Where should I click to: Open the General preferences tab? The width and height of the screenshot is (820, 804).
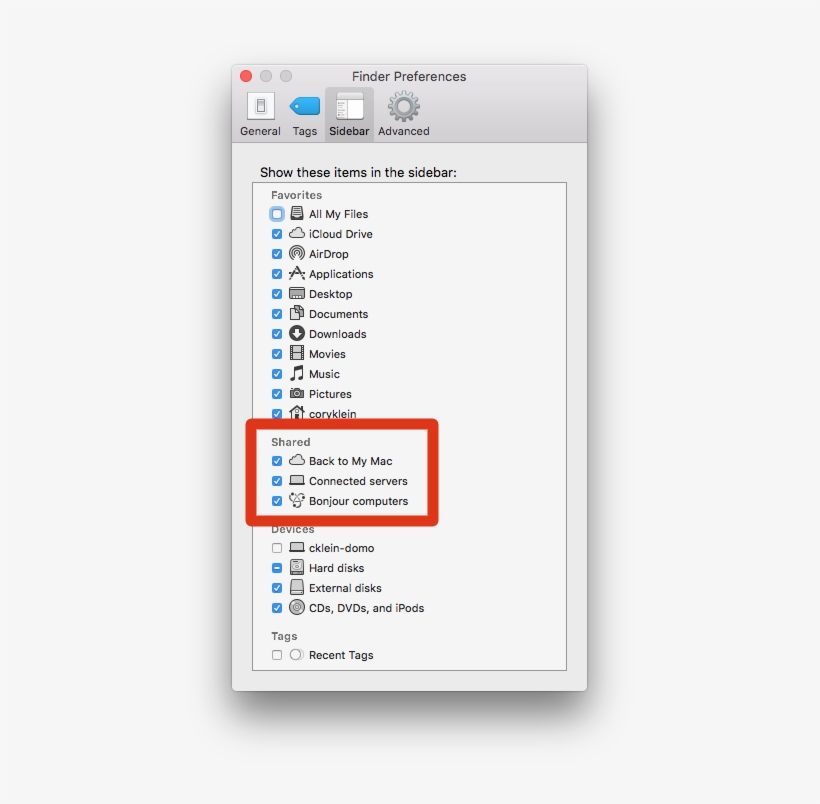coord(260,114)
